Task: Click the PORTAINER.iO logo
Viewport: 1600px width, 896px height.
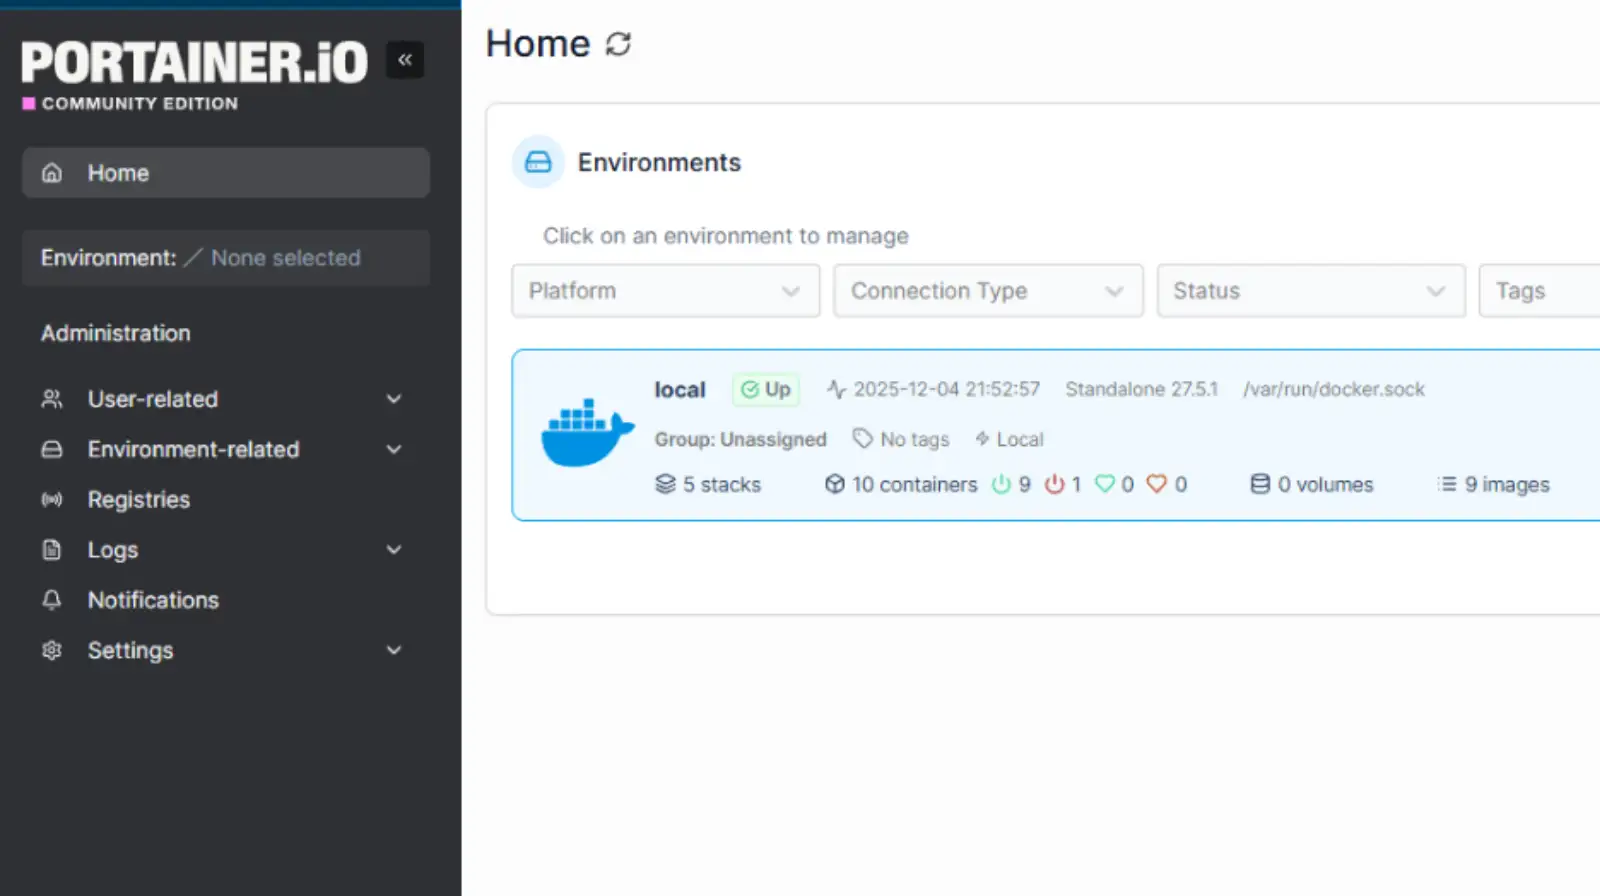Action: coord(194,63)
